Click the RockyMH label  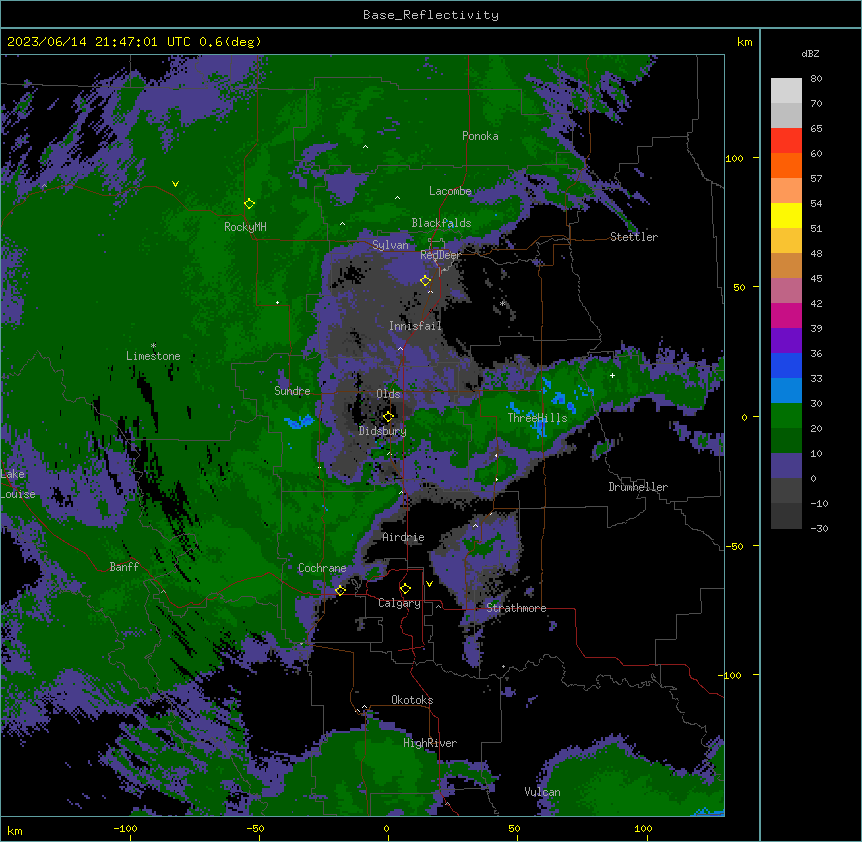[245, 227]
